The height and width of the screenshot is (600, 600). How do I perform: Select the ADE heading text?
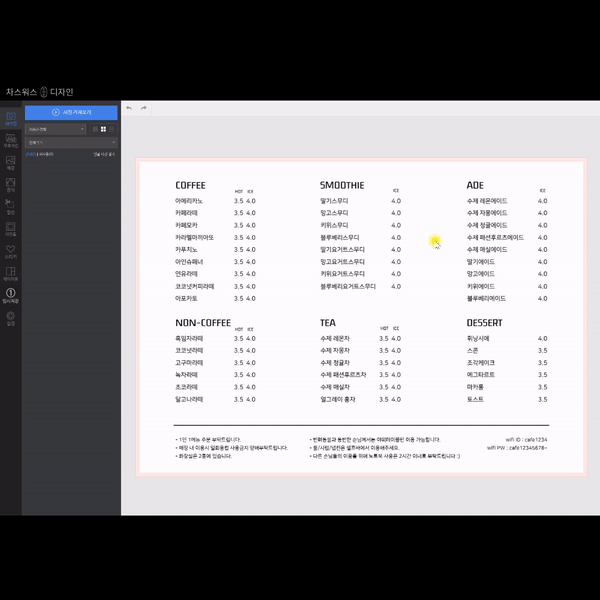[475, 186]
